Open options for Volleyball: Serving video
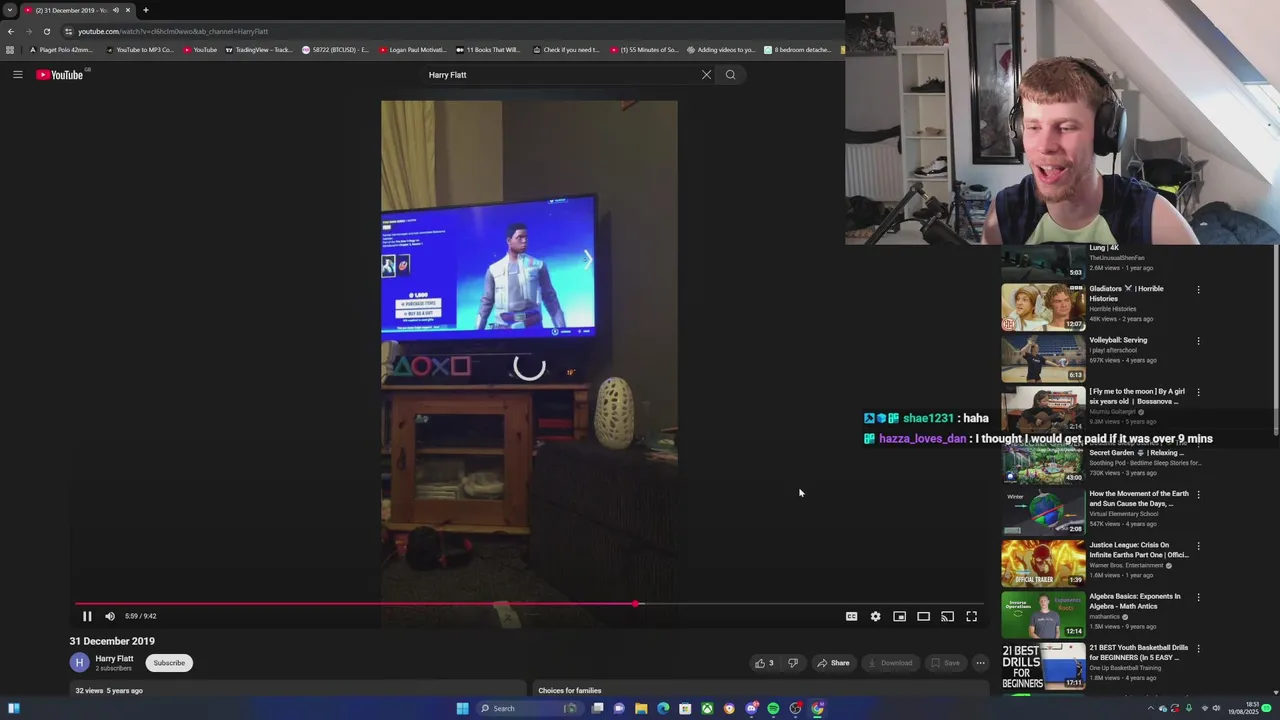The image size is (1280, 720). 1198,341
